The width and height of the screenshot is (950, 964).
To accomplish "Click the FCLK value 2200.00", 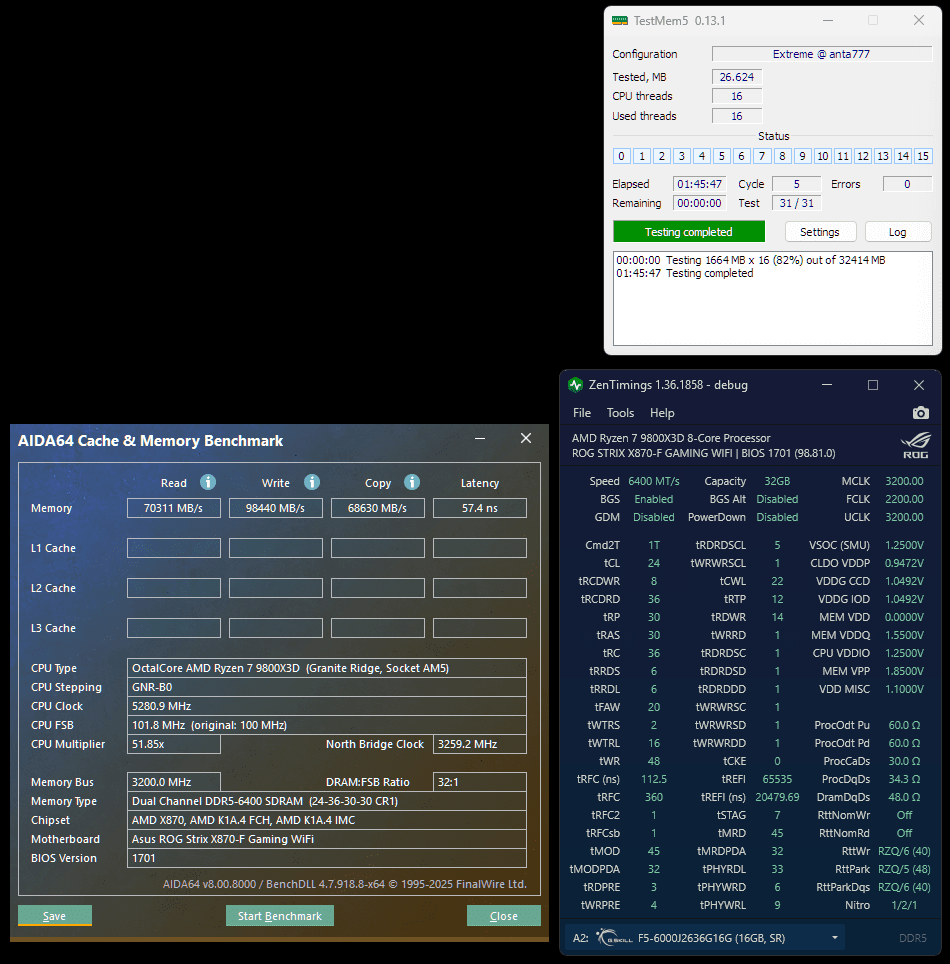I will point(904,499).
